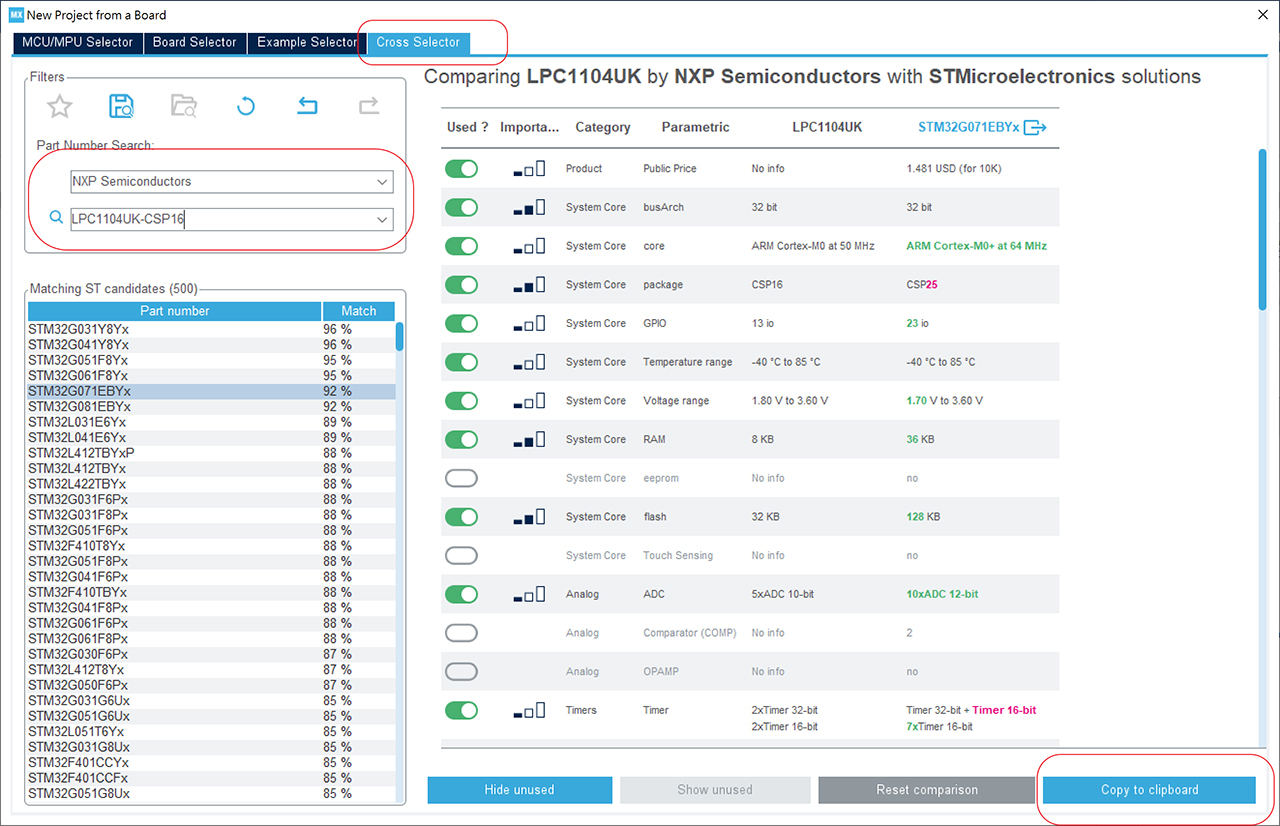
Task: Click the Copy to clipboard button
Action: 1149,790
